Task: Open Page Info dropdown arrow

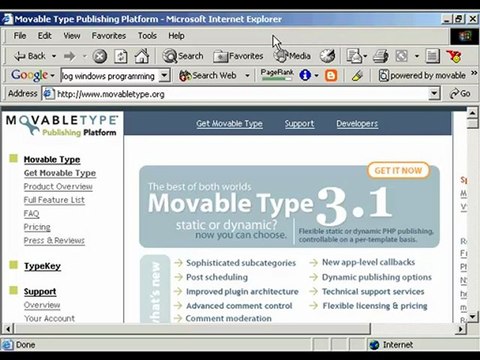Action: pos(316,76)
